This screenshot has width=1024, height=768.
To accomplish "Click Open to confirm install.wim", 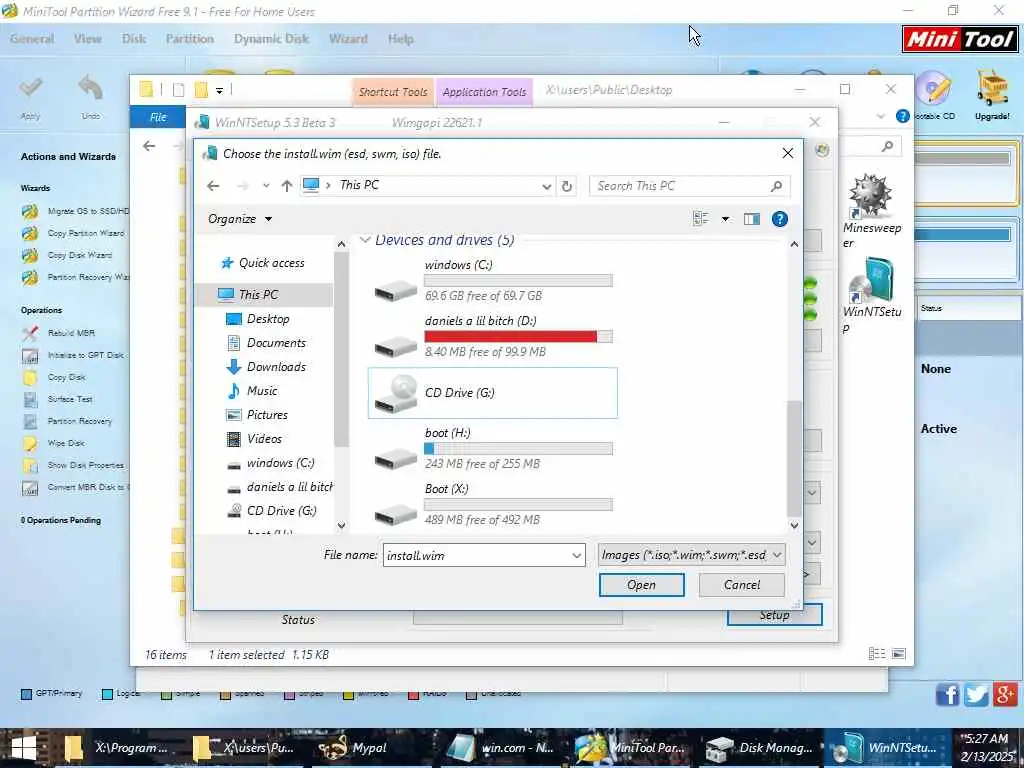I will [641, 585].
